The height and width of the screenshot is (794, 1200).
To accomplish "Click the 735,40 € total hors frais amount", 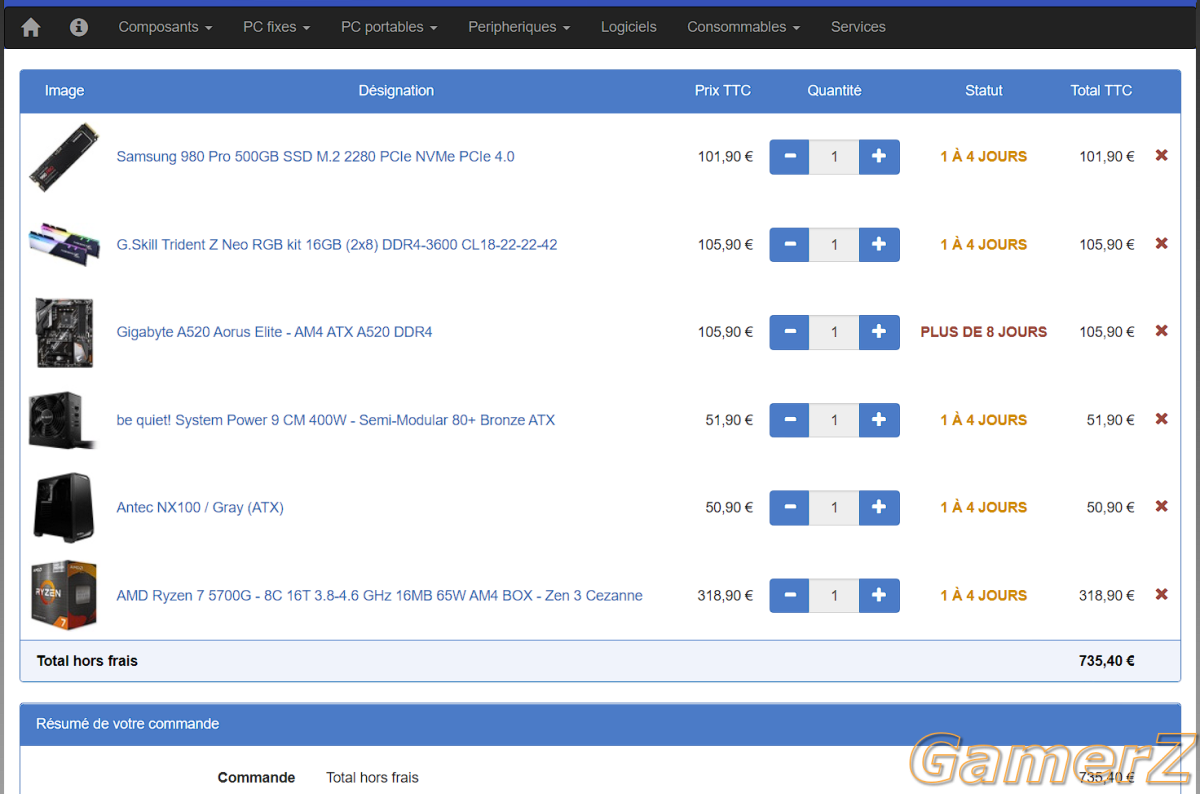I will (1106, 661).
